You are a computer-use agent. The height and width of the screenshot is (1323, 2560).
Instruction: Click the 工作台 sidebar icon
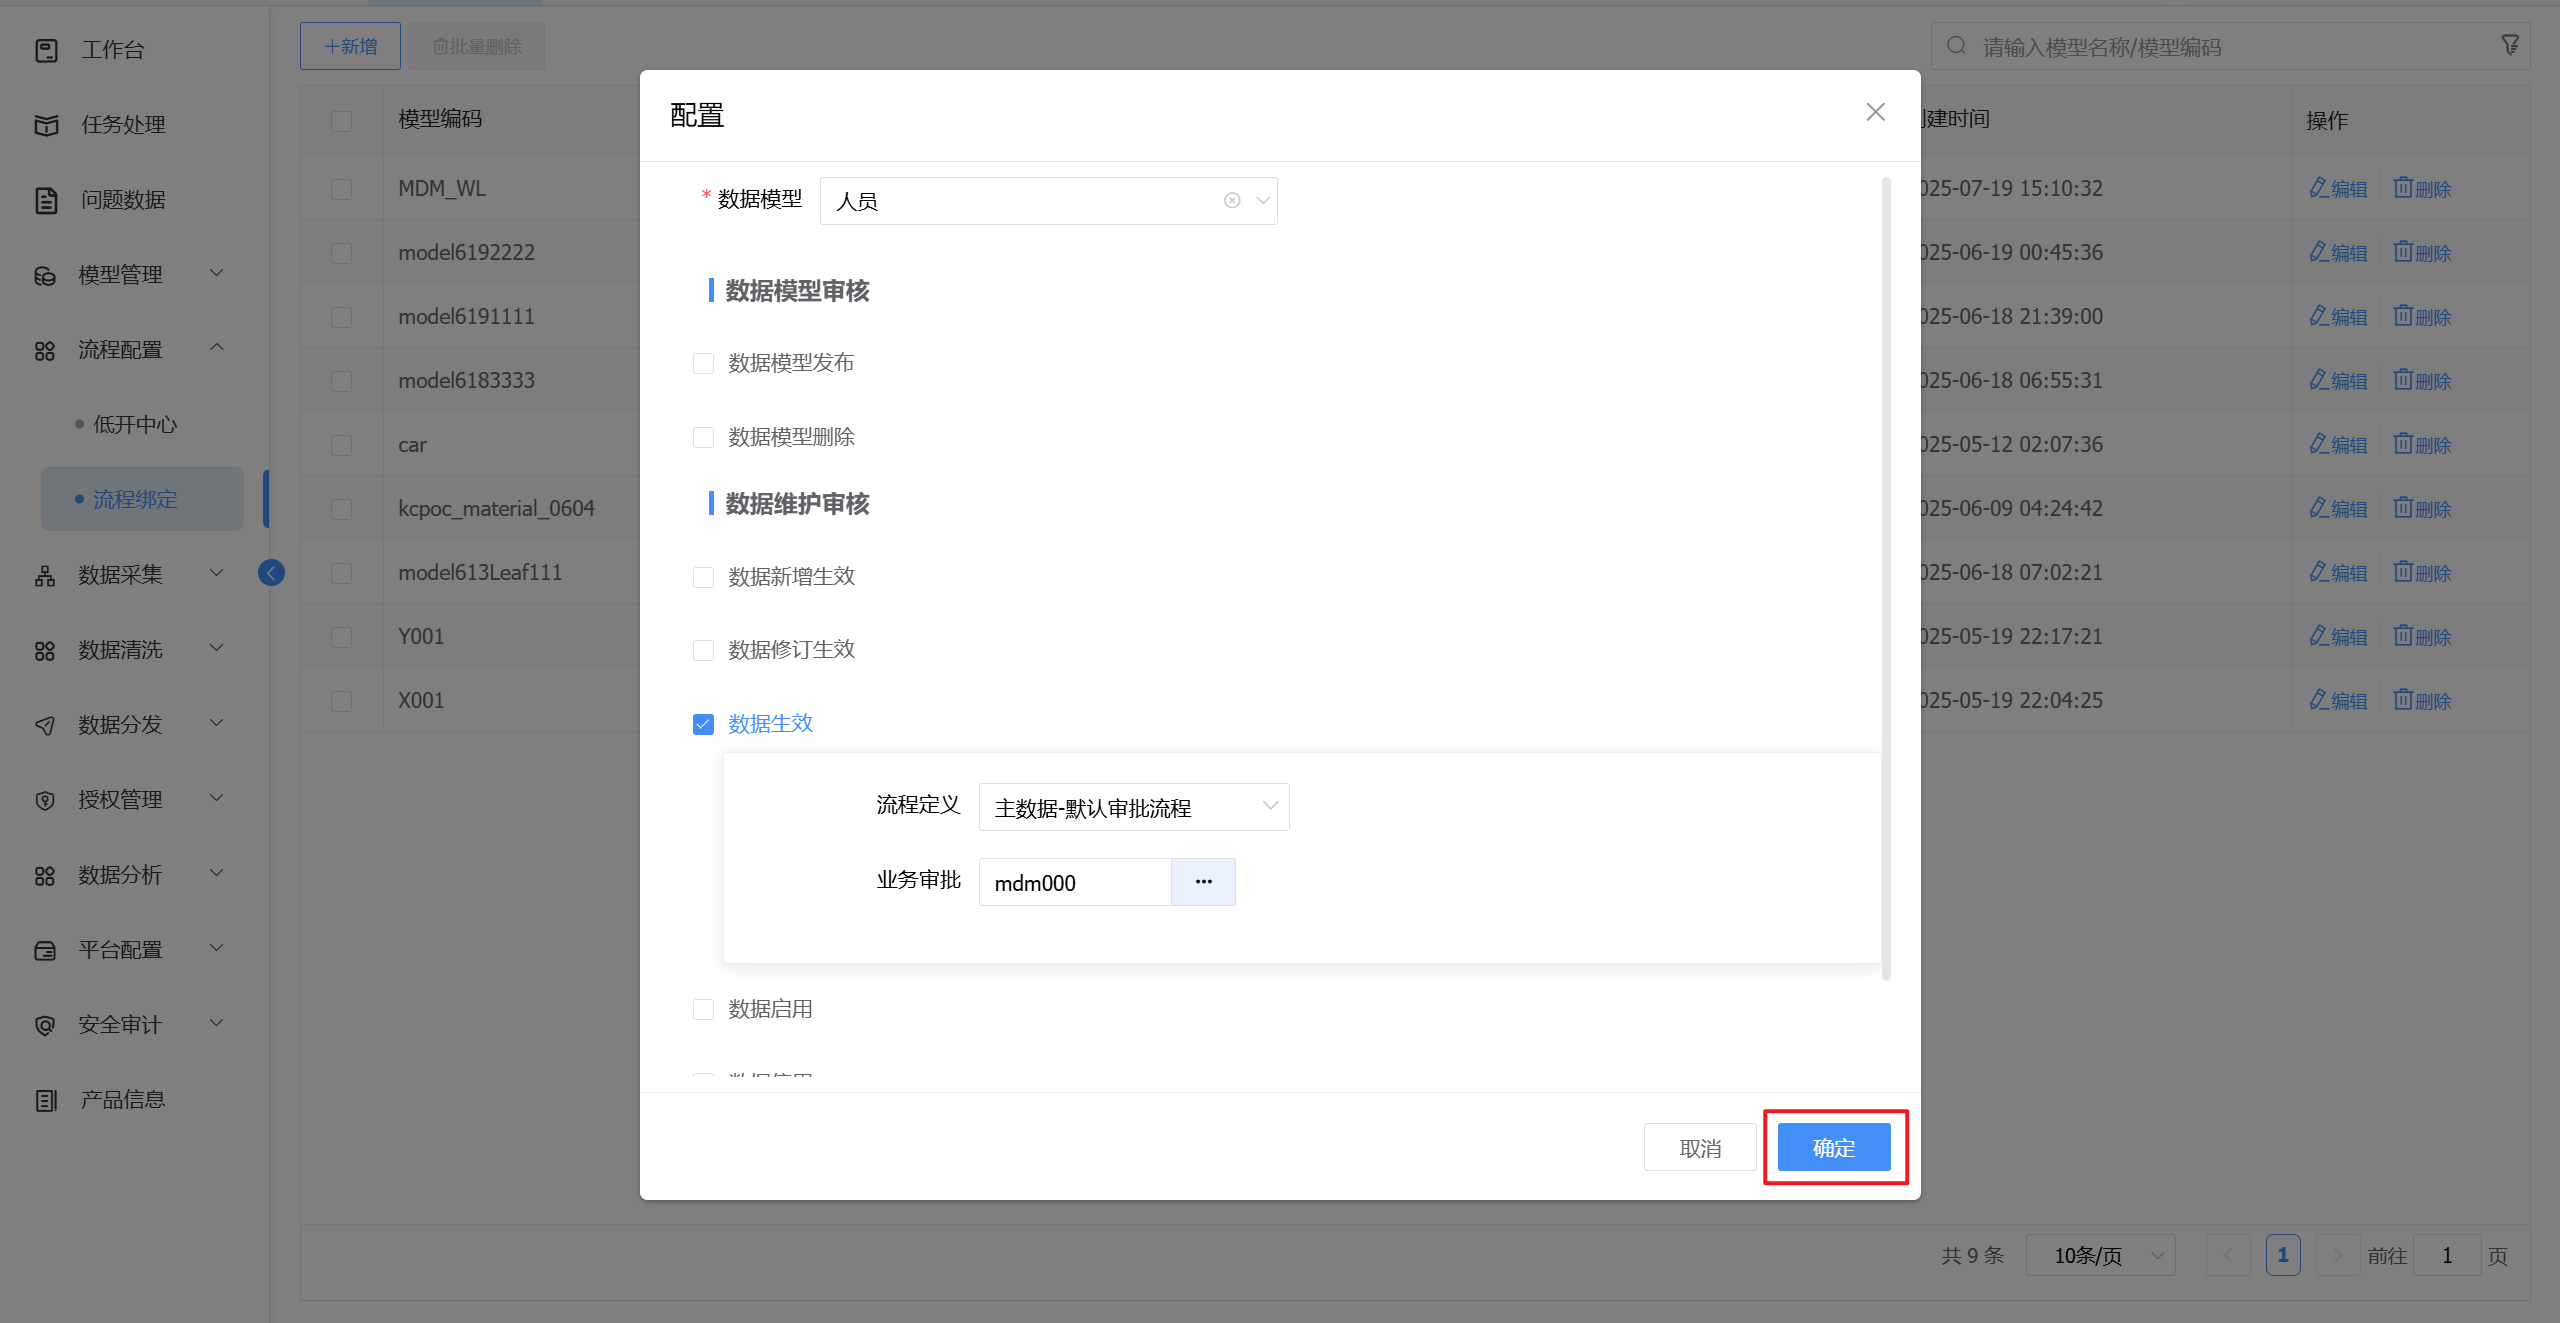click(46, 50)
